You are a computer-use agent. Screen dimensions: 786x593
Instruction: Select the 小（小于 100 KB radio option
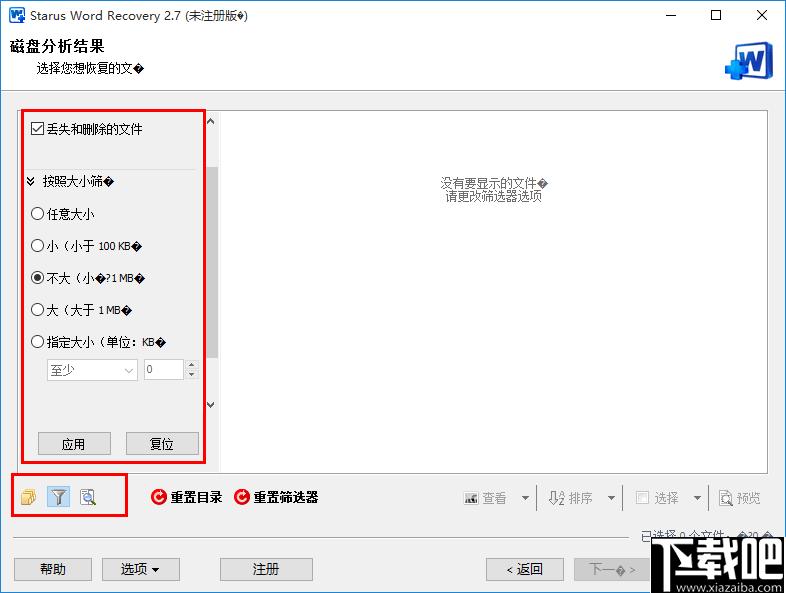pyautogui.click(x=38, y=246)
